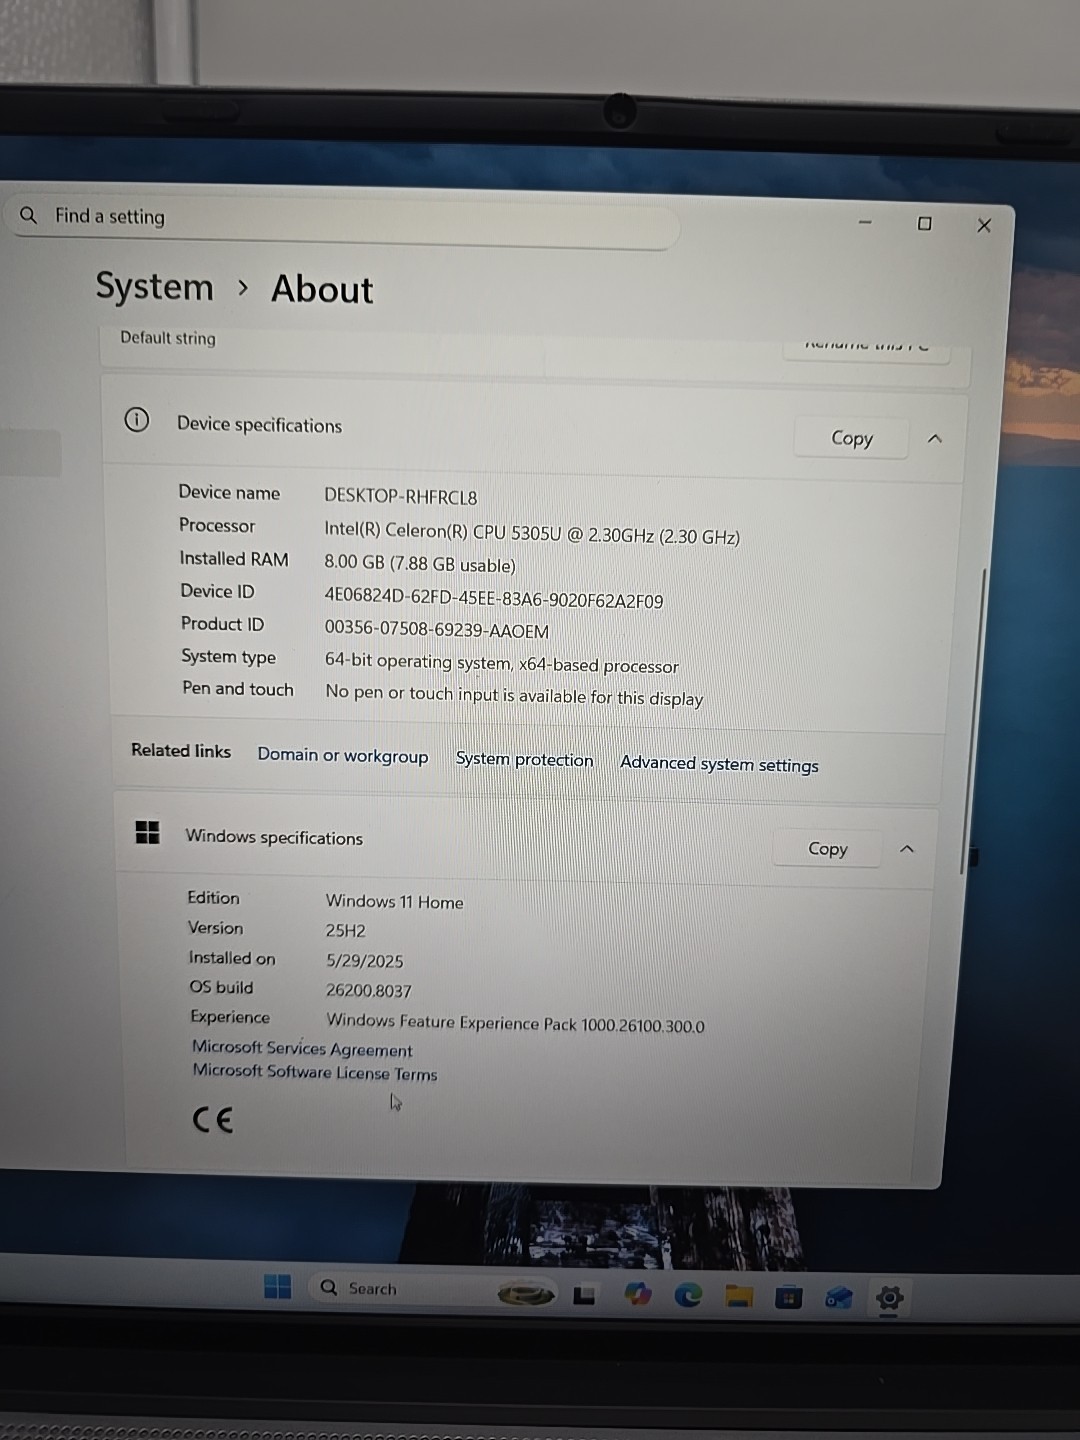Select OS build 26200.8037

(369, 991)
